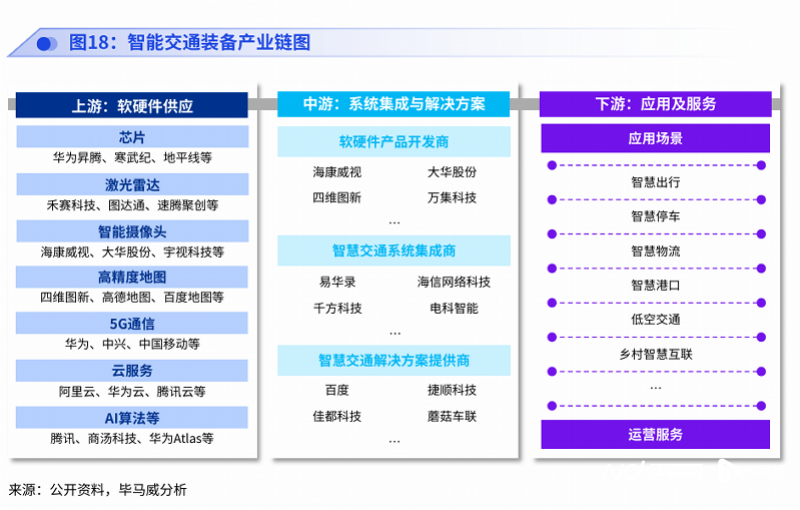
Task: Click the scenario 乡村智慧互联
Action: [656, 354]
